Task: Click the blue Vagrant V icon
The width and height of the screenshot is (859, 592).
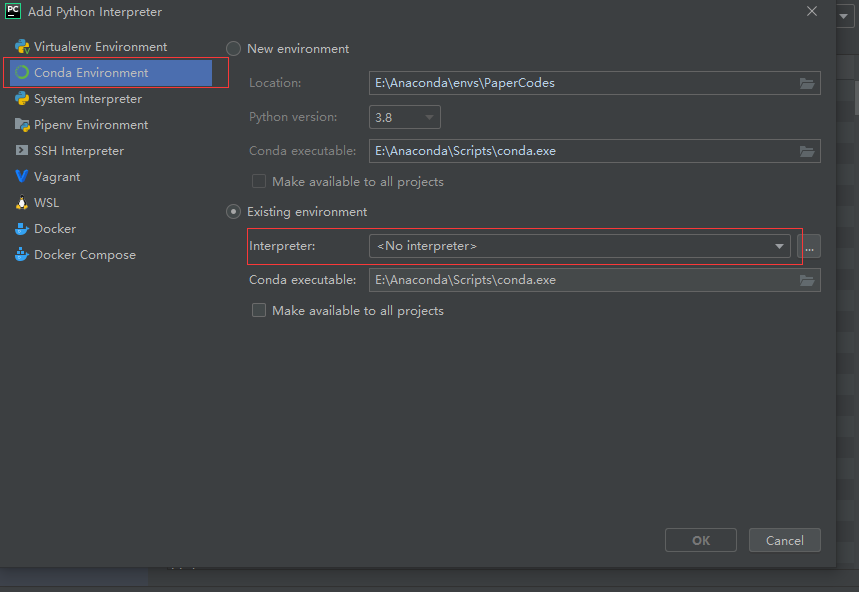Action: [22, 176]
